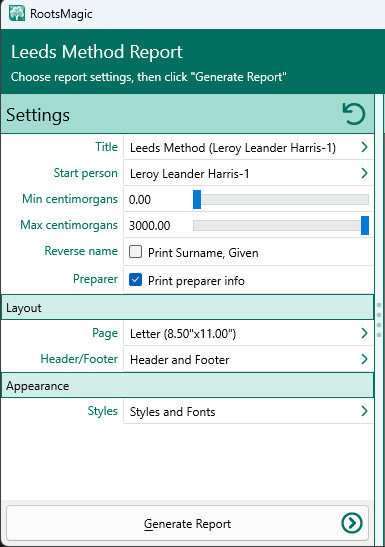Open the Start person chevron

[x=364, y=173]
